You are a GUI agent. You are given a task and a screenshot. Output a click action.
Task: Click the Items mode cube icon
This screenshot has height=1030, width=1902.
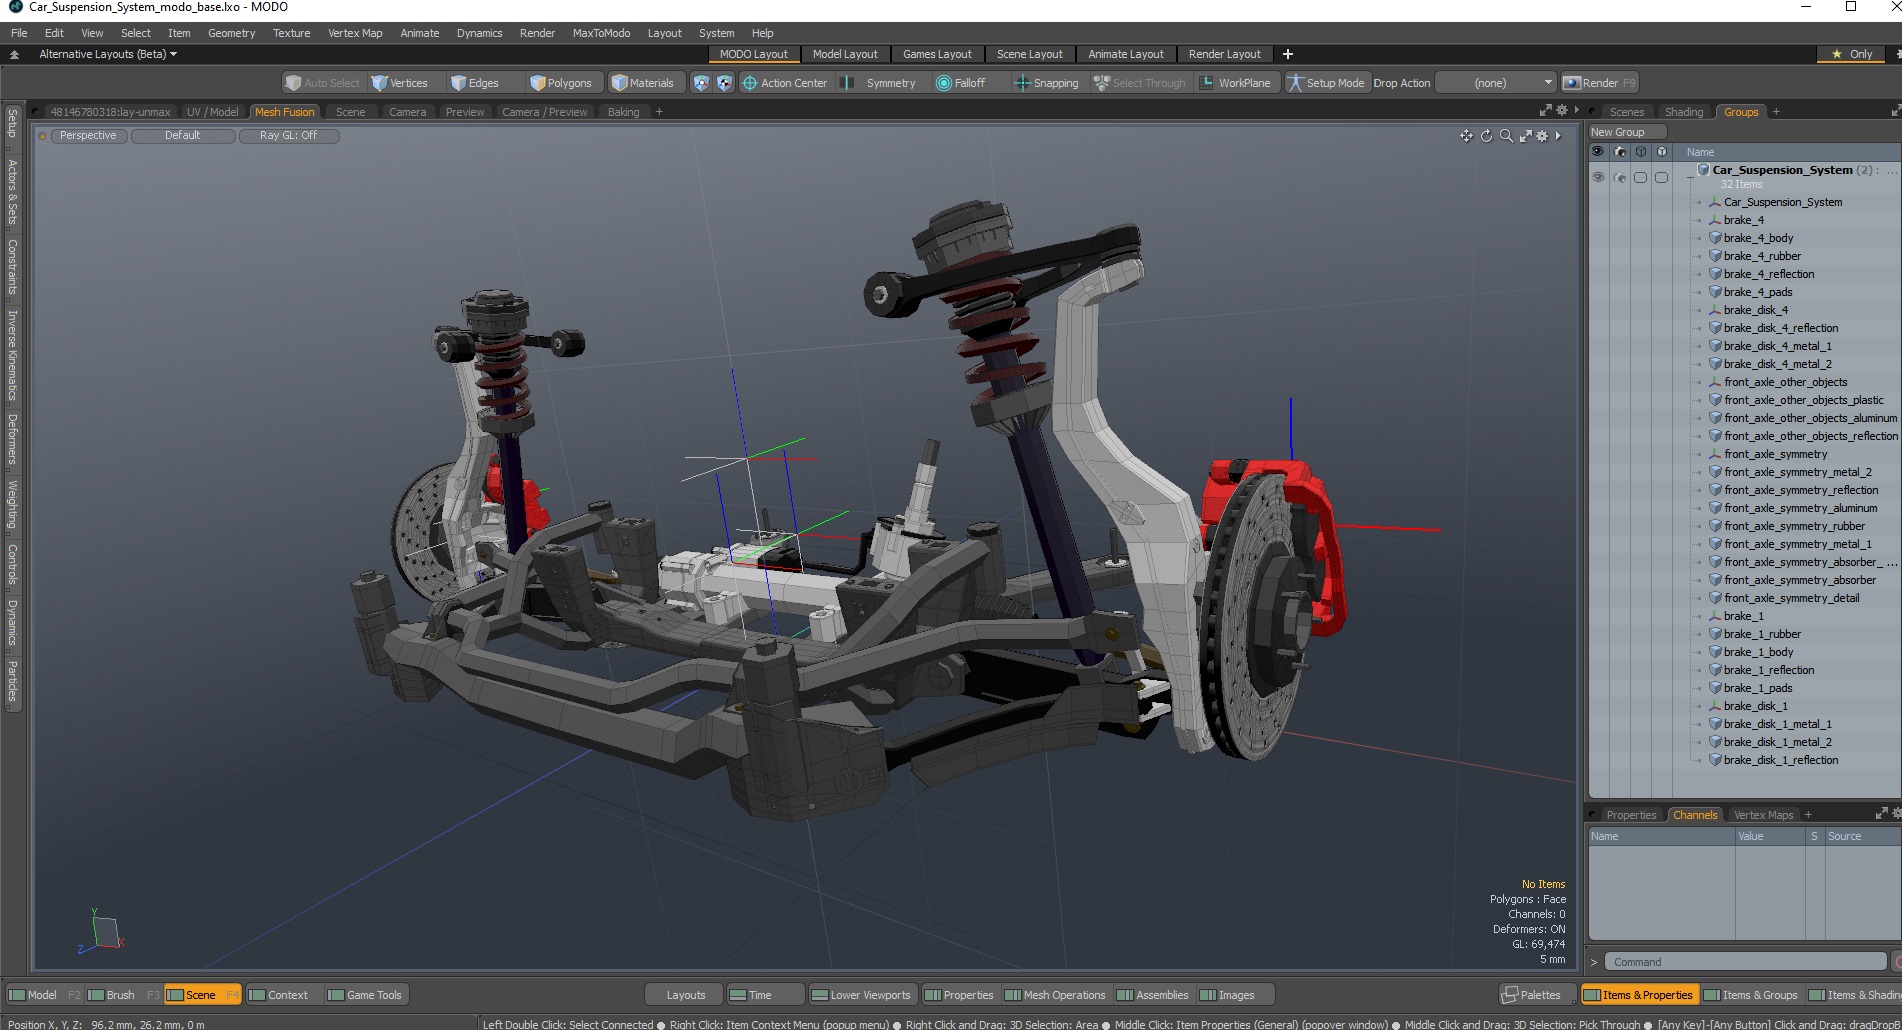point(701,83)
